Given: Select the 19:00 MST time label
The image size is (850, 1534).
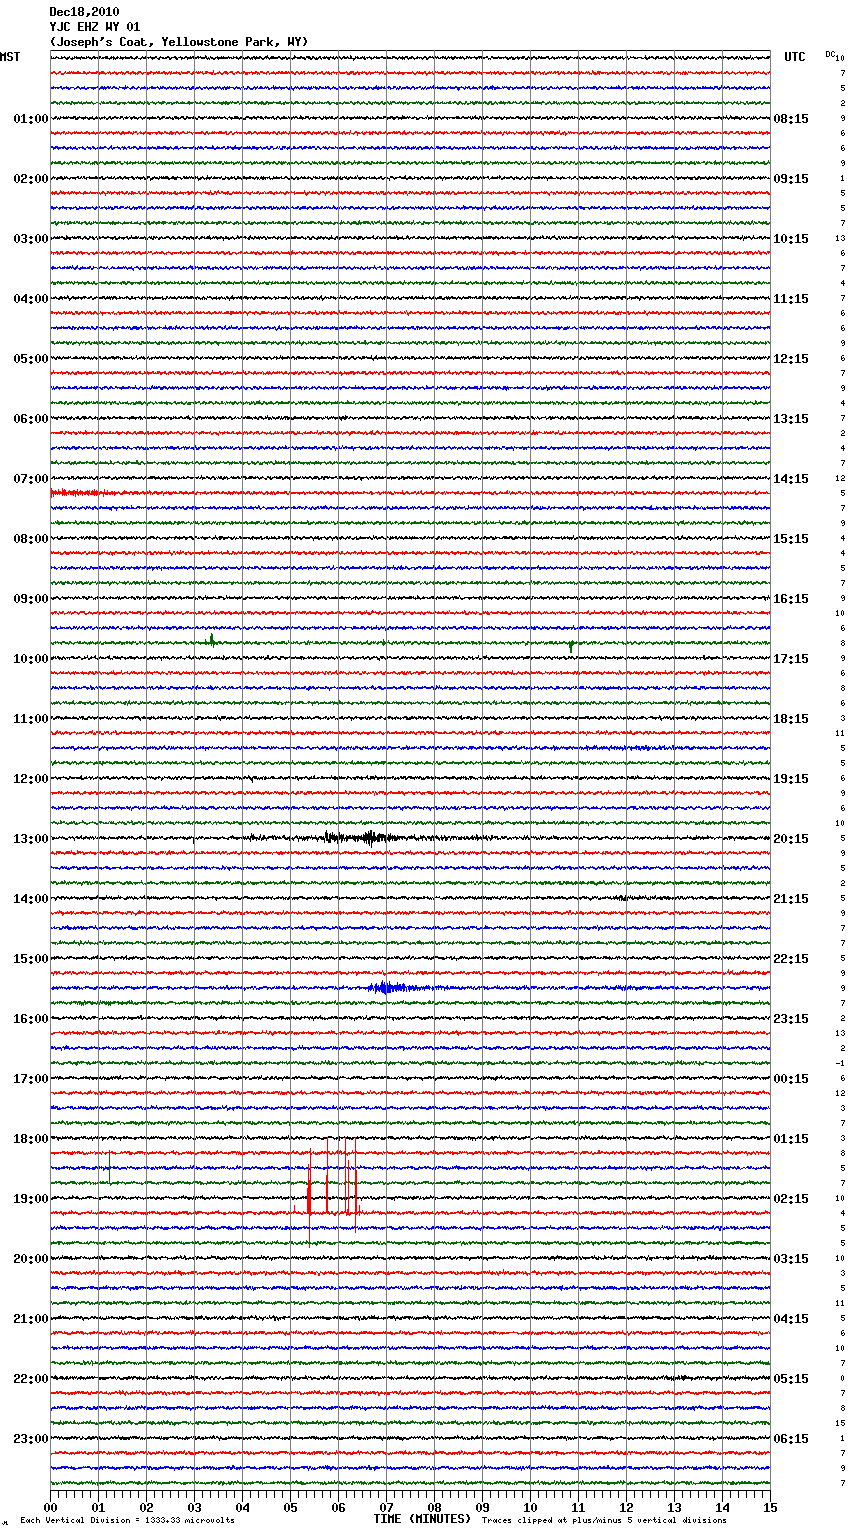Looking at the screenshot, I should (31, 1199).
